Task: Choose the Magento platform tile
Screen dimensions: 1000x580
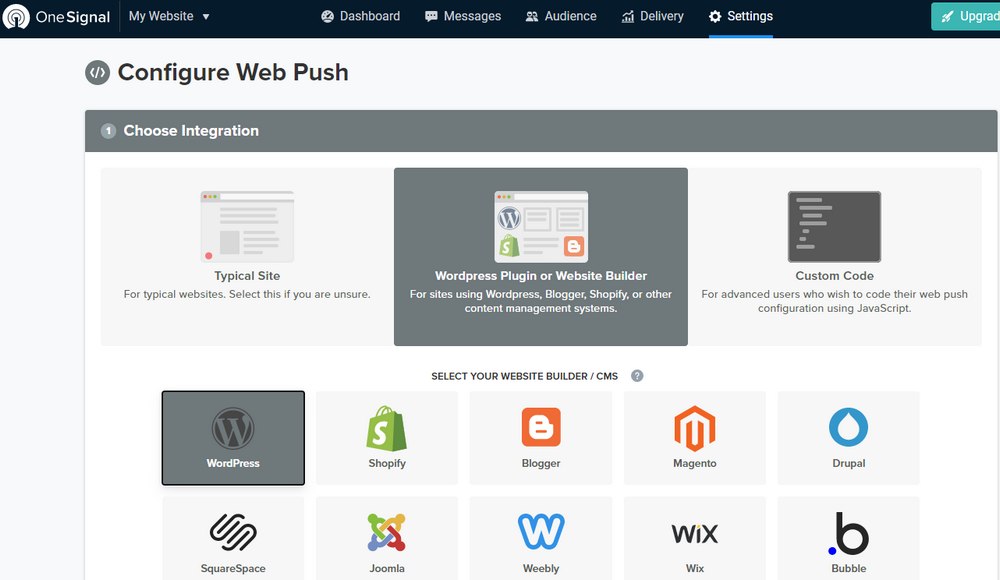Action: [695, 438]
